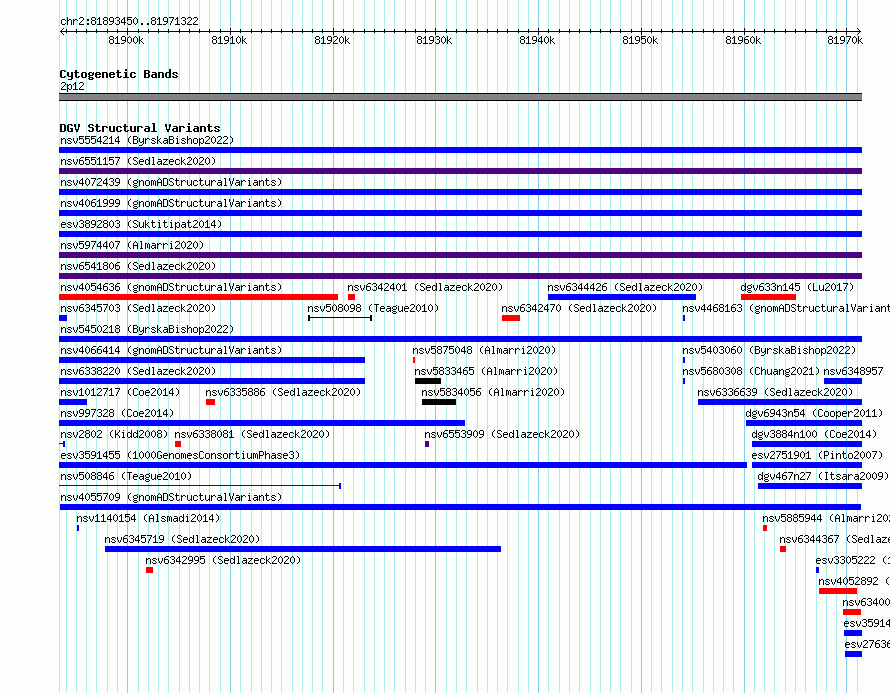The width and height of the screenshot is (890, 693).
Task: Select the chr2:81893450..81971322 coordinates text
Action: [129, 21]
